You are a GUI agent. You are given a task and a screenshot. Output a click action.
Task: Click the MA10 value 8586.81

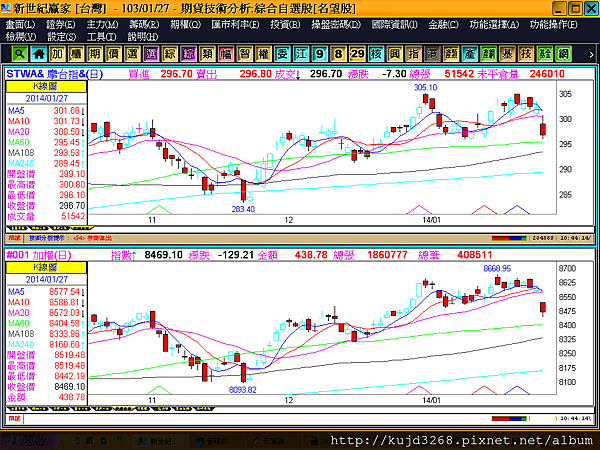64,302
